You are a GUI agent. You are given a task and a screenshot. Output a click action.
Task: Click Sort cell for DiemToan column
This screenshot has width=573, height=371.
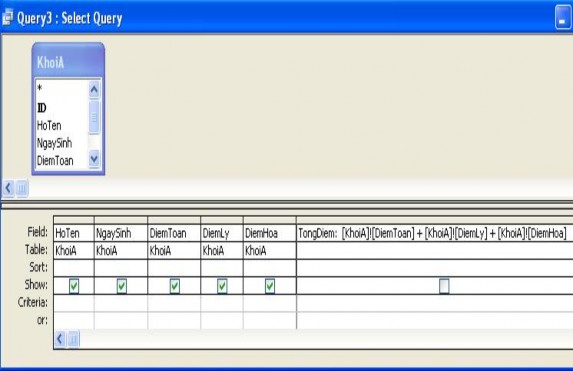pos(174,268)
